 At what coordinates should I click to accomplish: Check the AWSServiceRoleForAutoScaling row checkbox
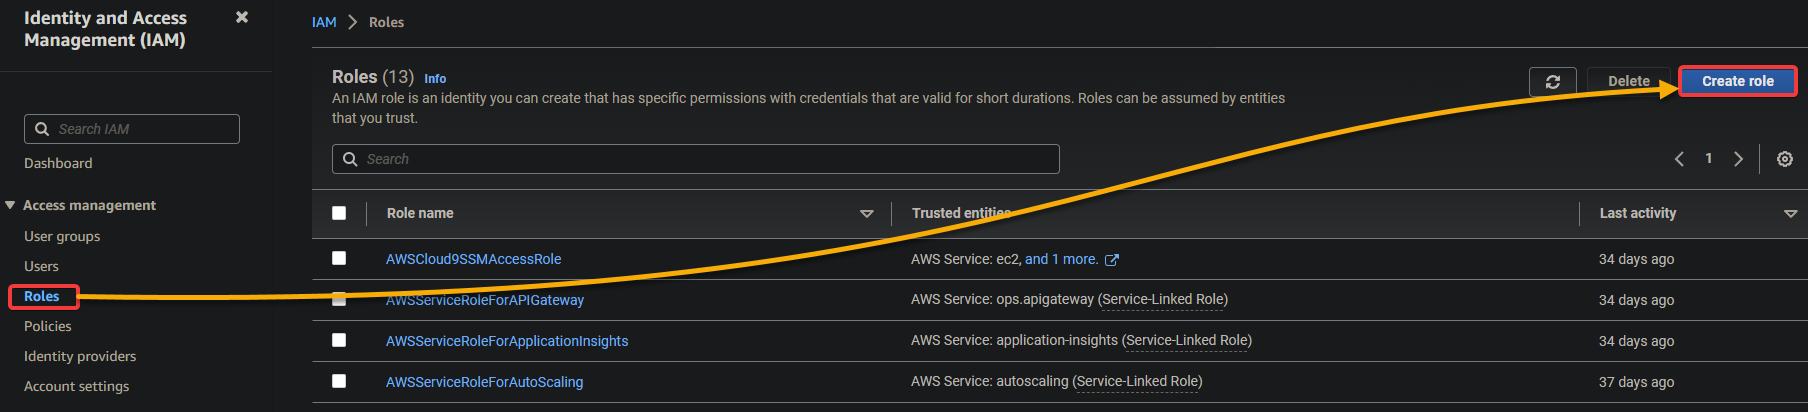(339, 381)
